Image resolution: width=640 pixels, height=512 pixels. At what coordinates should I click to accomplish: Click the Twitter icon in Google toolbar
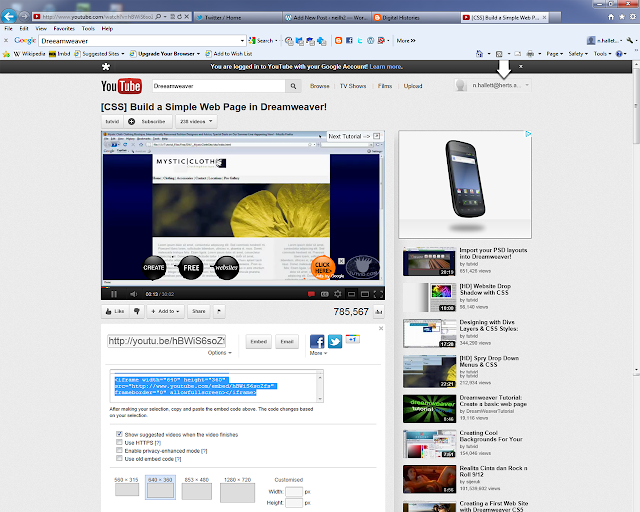360,40
